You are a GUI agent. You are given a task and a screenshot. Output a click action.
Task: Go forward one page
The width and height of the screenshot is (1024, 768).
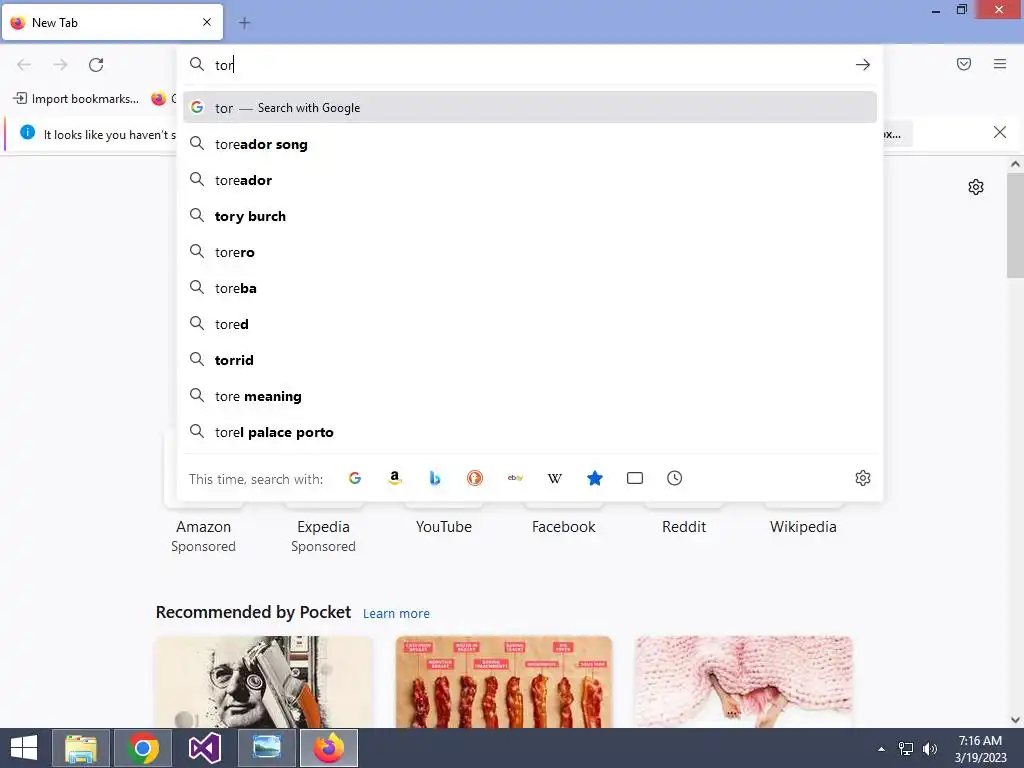[60, 65]
